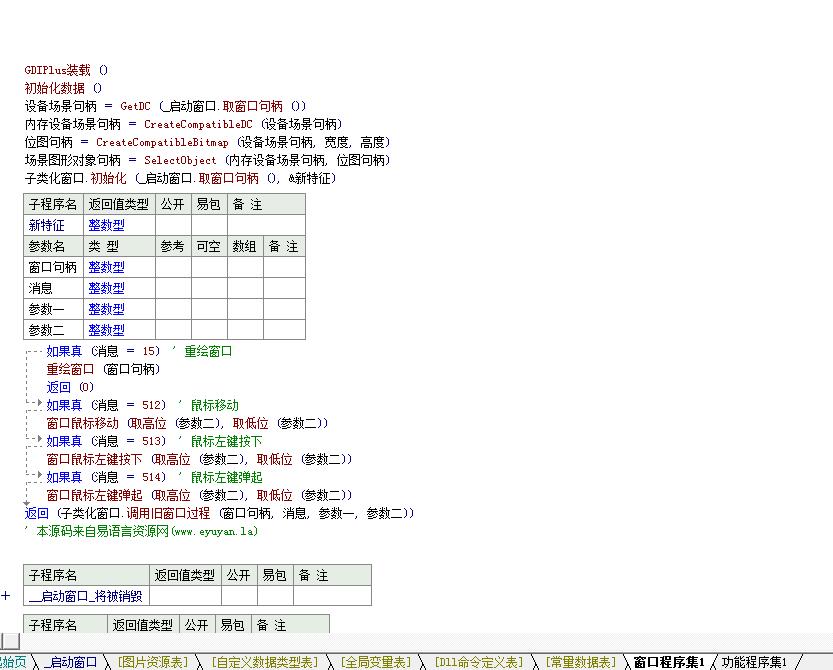The image size is (833, 670).
Task: Click the GetDC function call
Action: pos(135,106)
